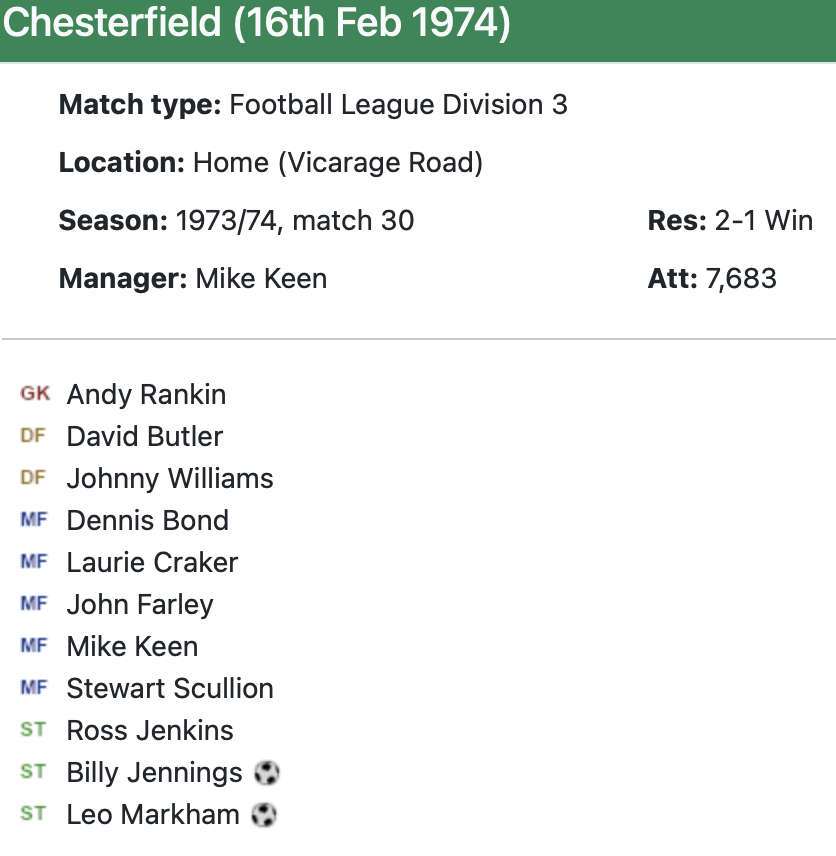Click the goal ball icon next to Billy Jennings
The width and height of the screenshot is (836, 856).
pyautogui.click(x=267, y=773)
